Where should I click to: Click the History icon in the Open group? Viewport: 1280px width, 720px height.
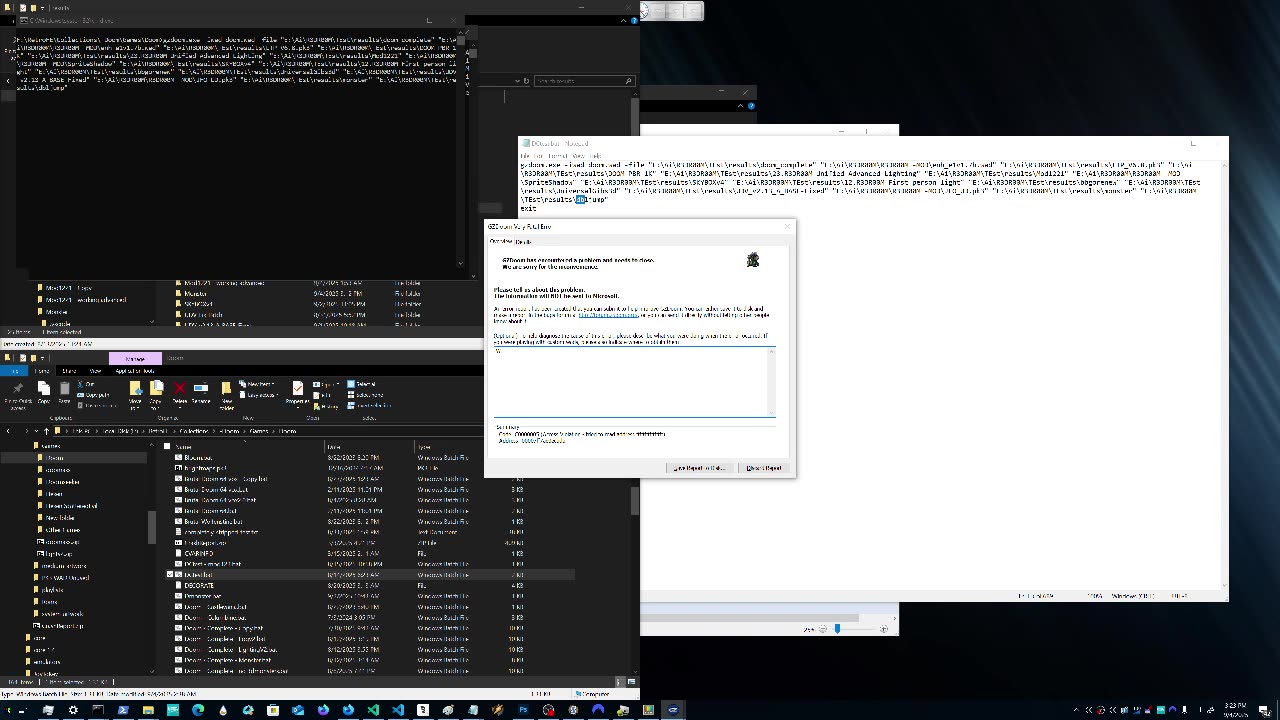point(325,406)
